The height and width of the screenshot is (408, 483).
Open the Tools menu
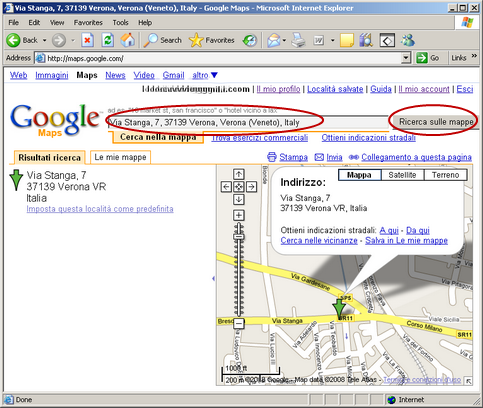[120, 23]
